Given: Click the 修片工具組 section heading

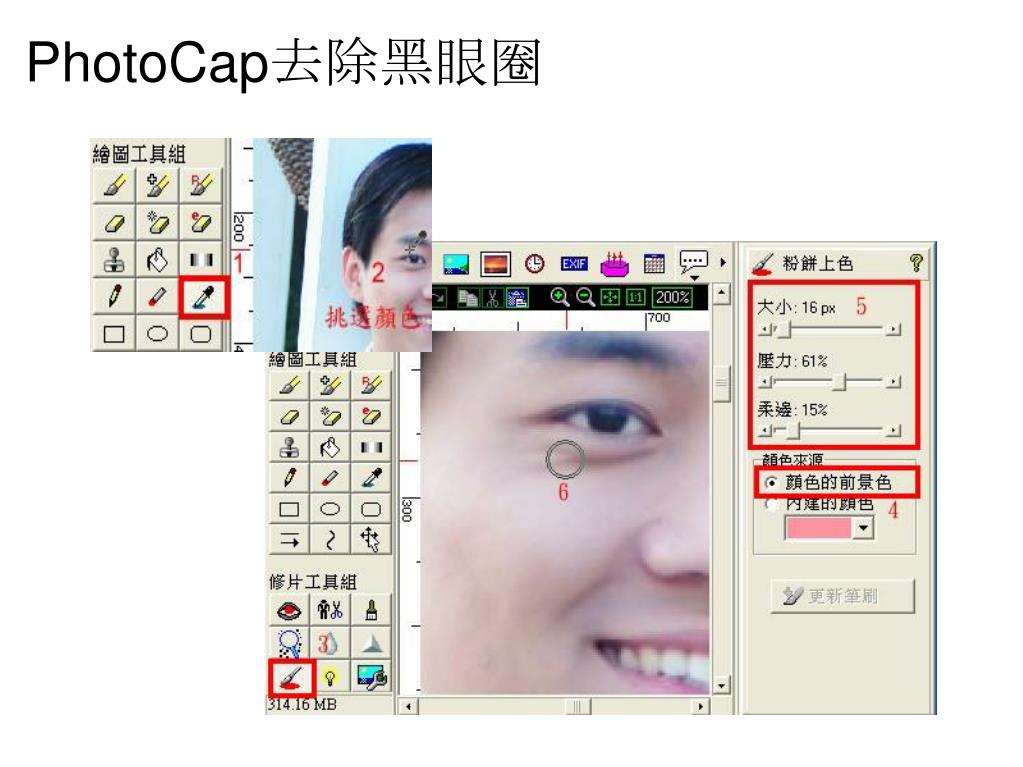Looking at the screenshot, I should [x=313, y=582].
